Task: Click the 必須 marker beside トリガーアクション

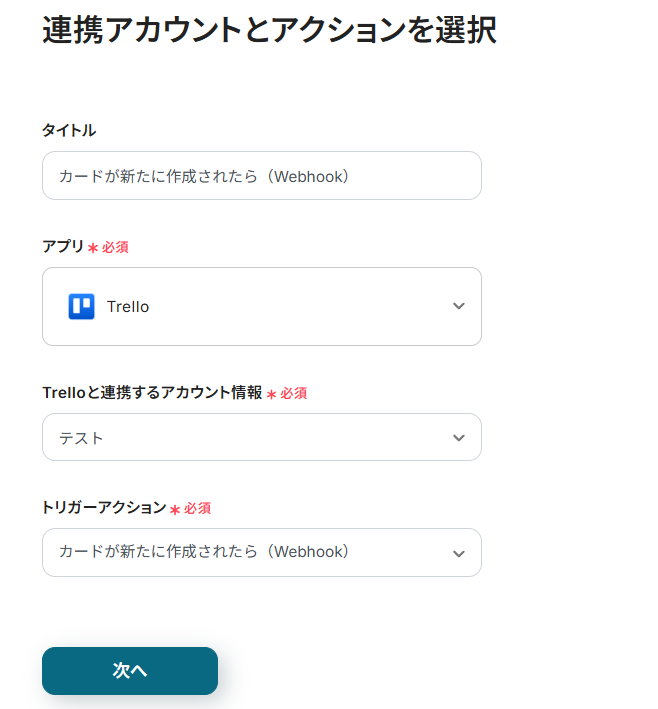Action: 197,509
